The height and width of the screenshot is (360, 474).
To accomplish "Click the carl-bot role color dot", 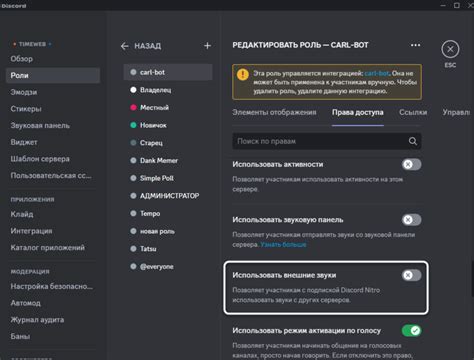I will [133, 72].
